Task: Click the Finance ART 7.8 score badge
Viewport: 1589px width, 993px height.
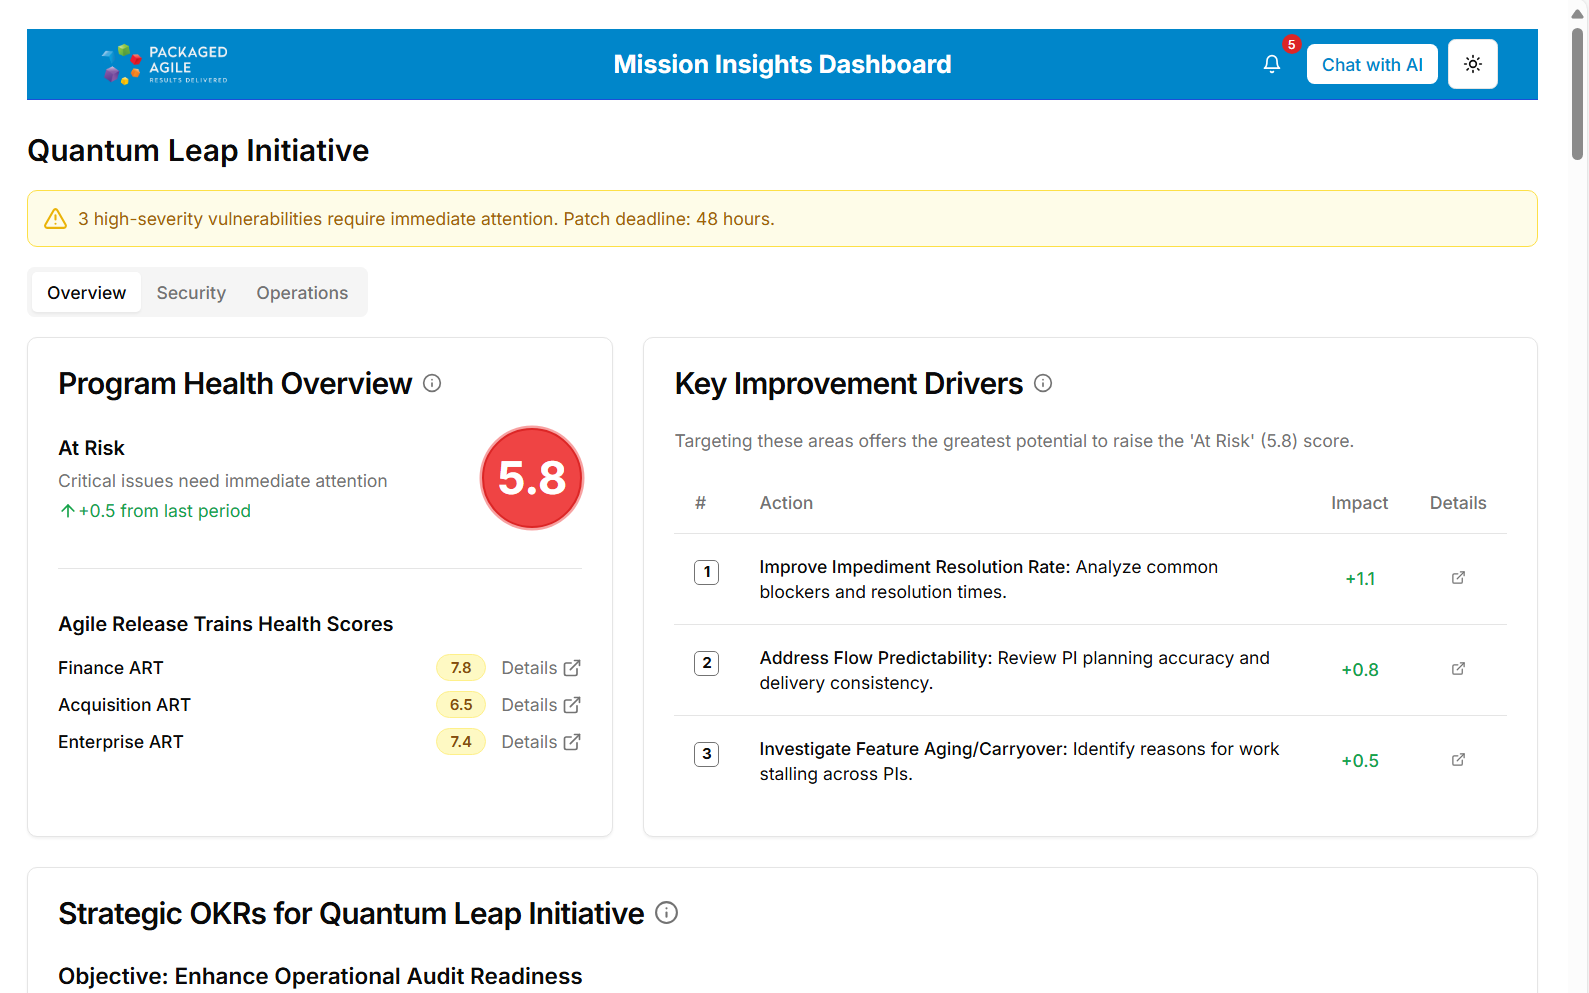Action: coord(460,668)
